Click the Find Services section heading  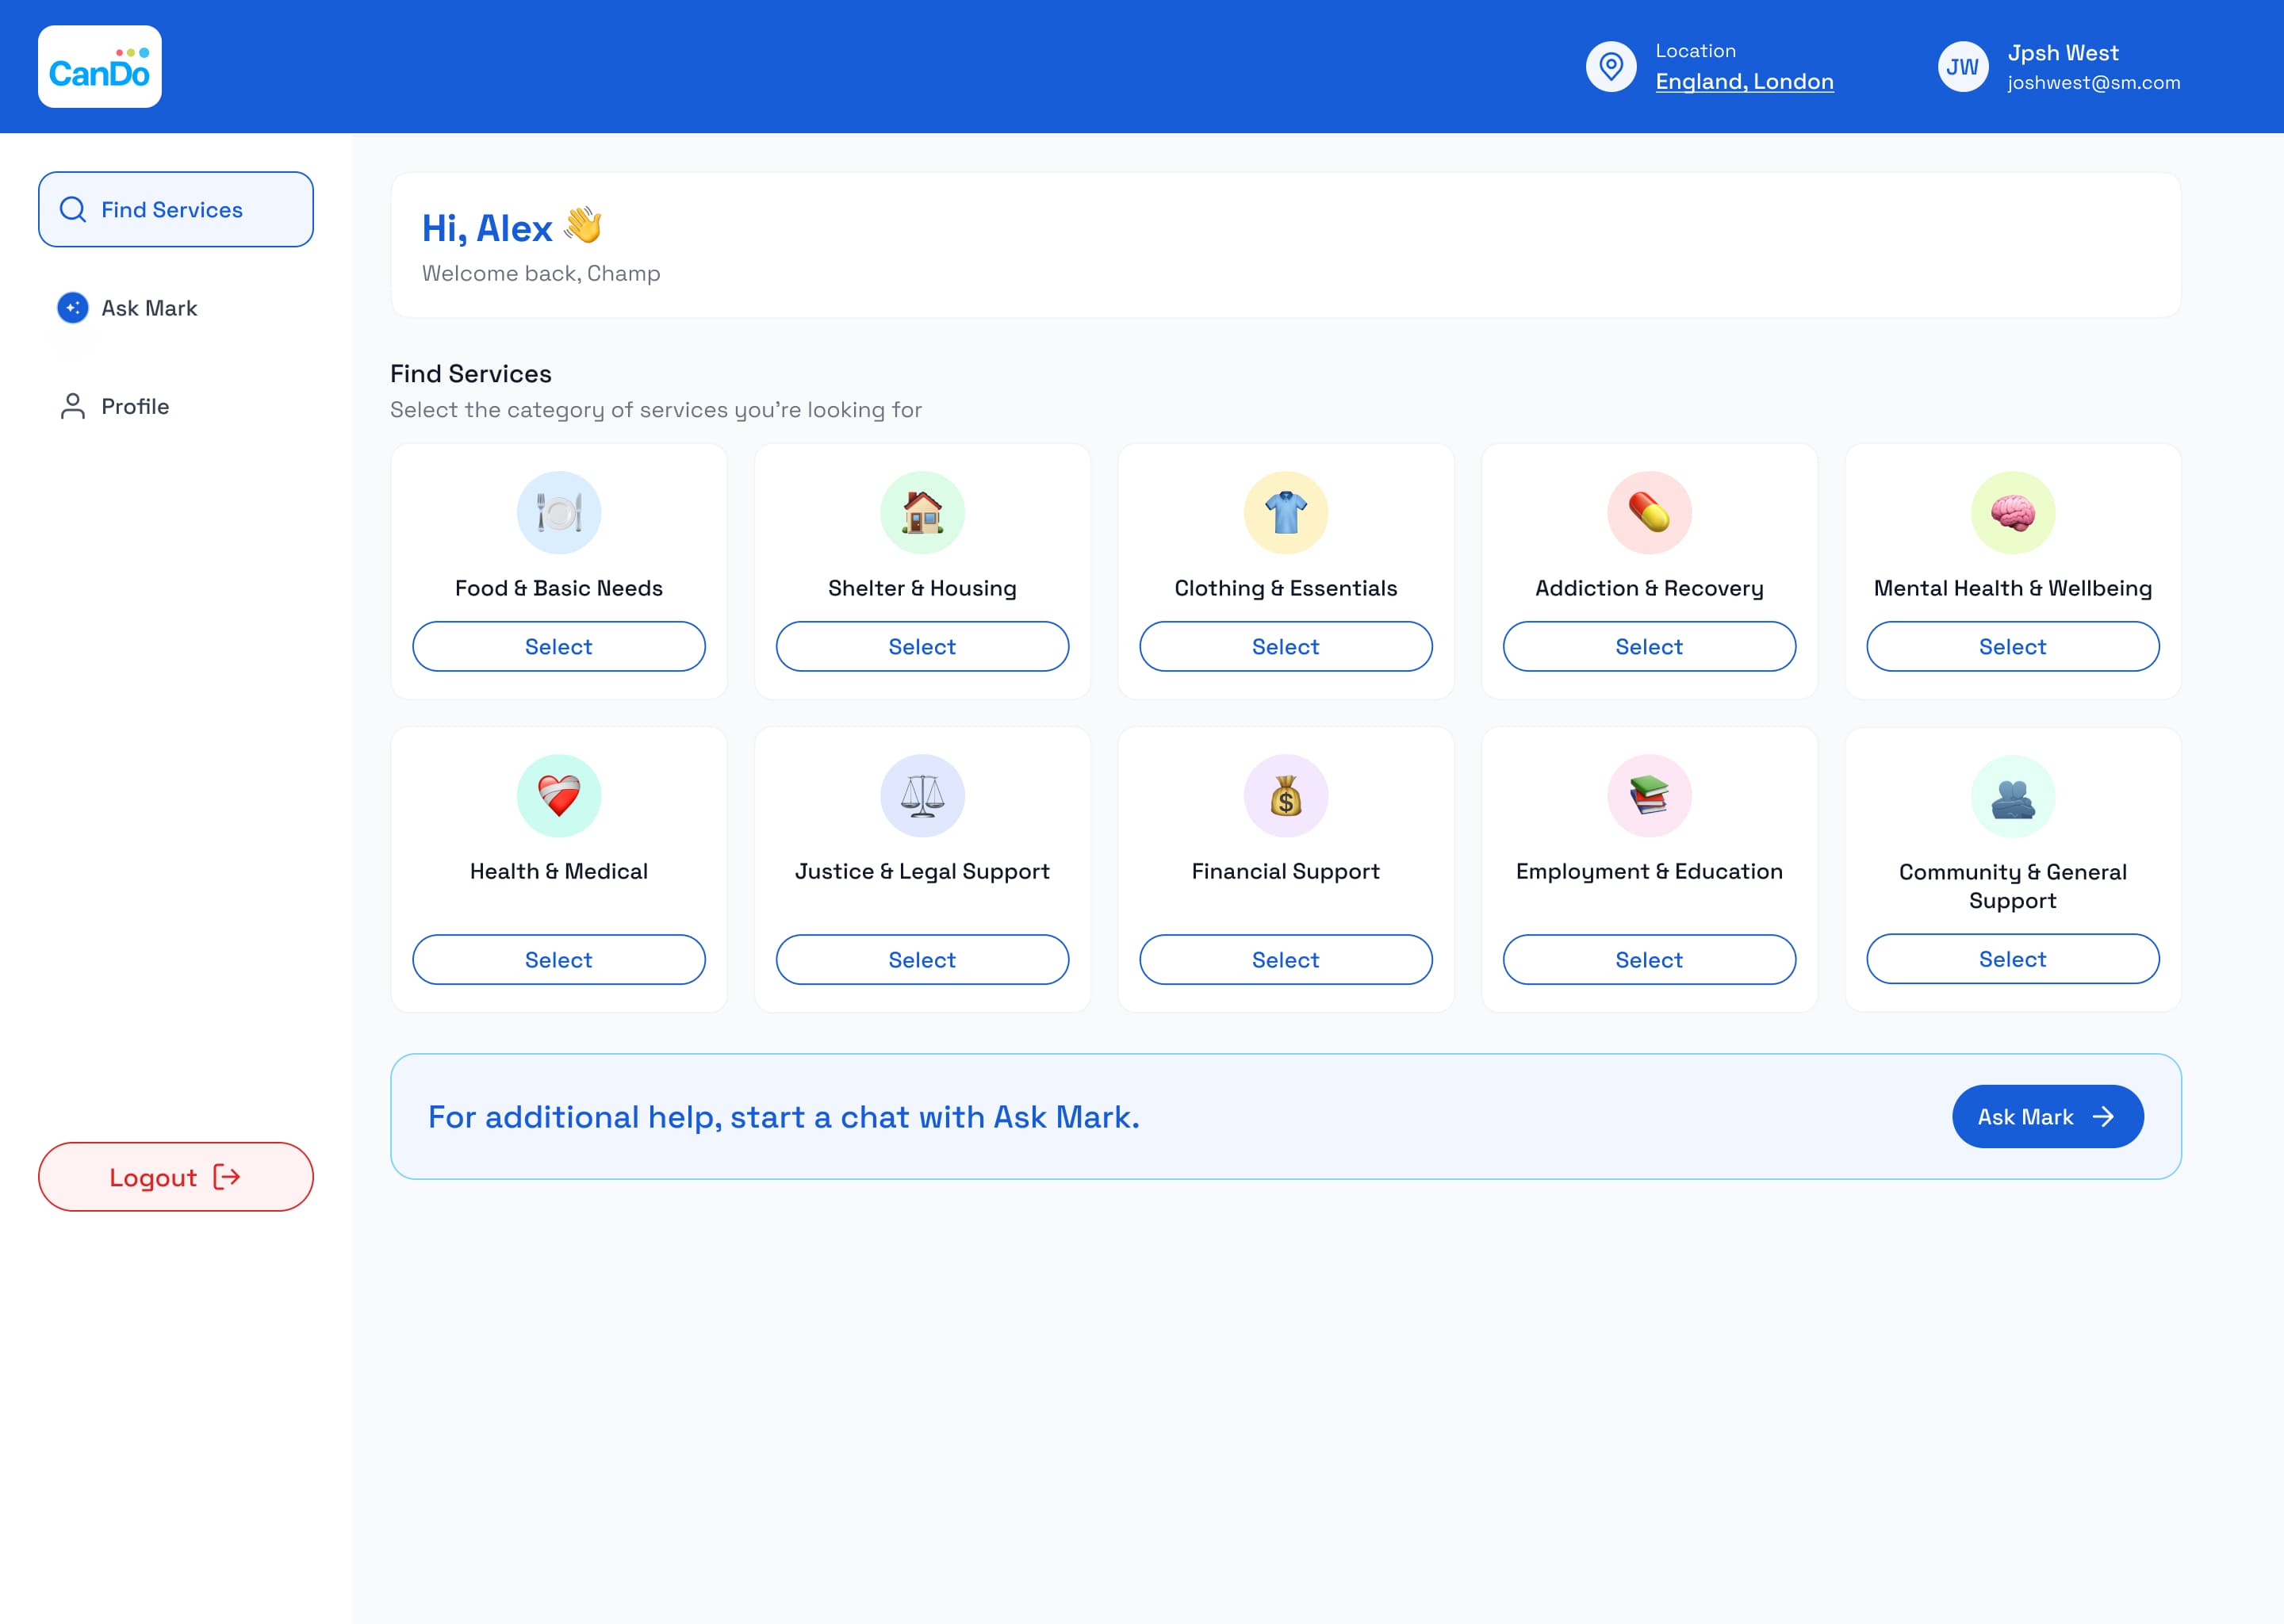(x=471, y=374)
